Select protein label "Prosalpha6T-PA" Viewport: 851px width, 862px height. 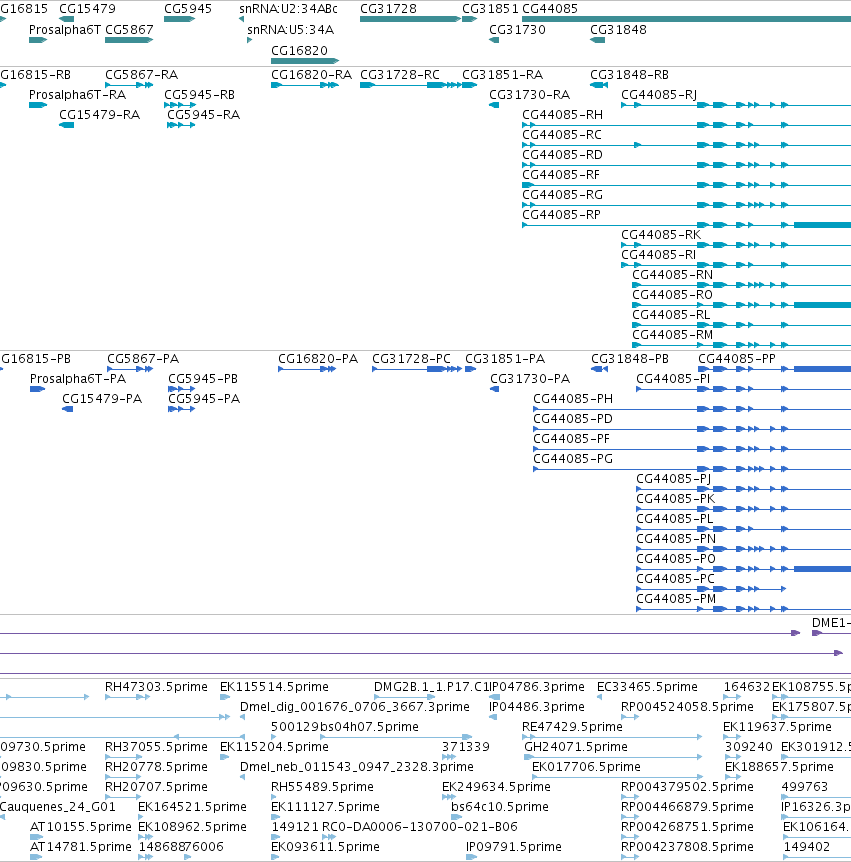pyautogui.click(x=78, y=379)
